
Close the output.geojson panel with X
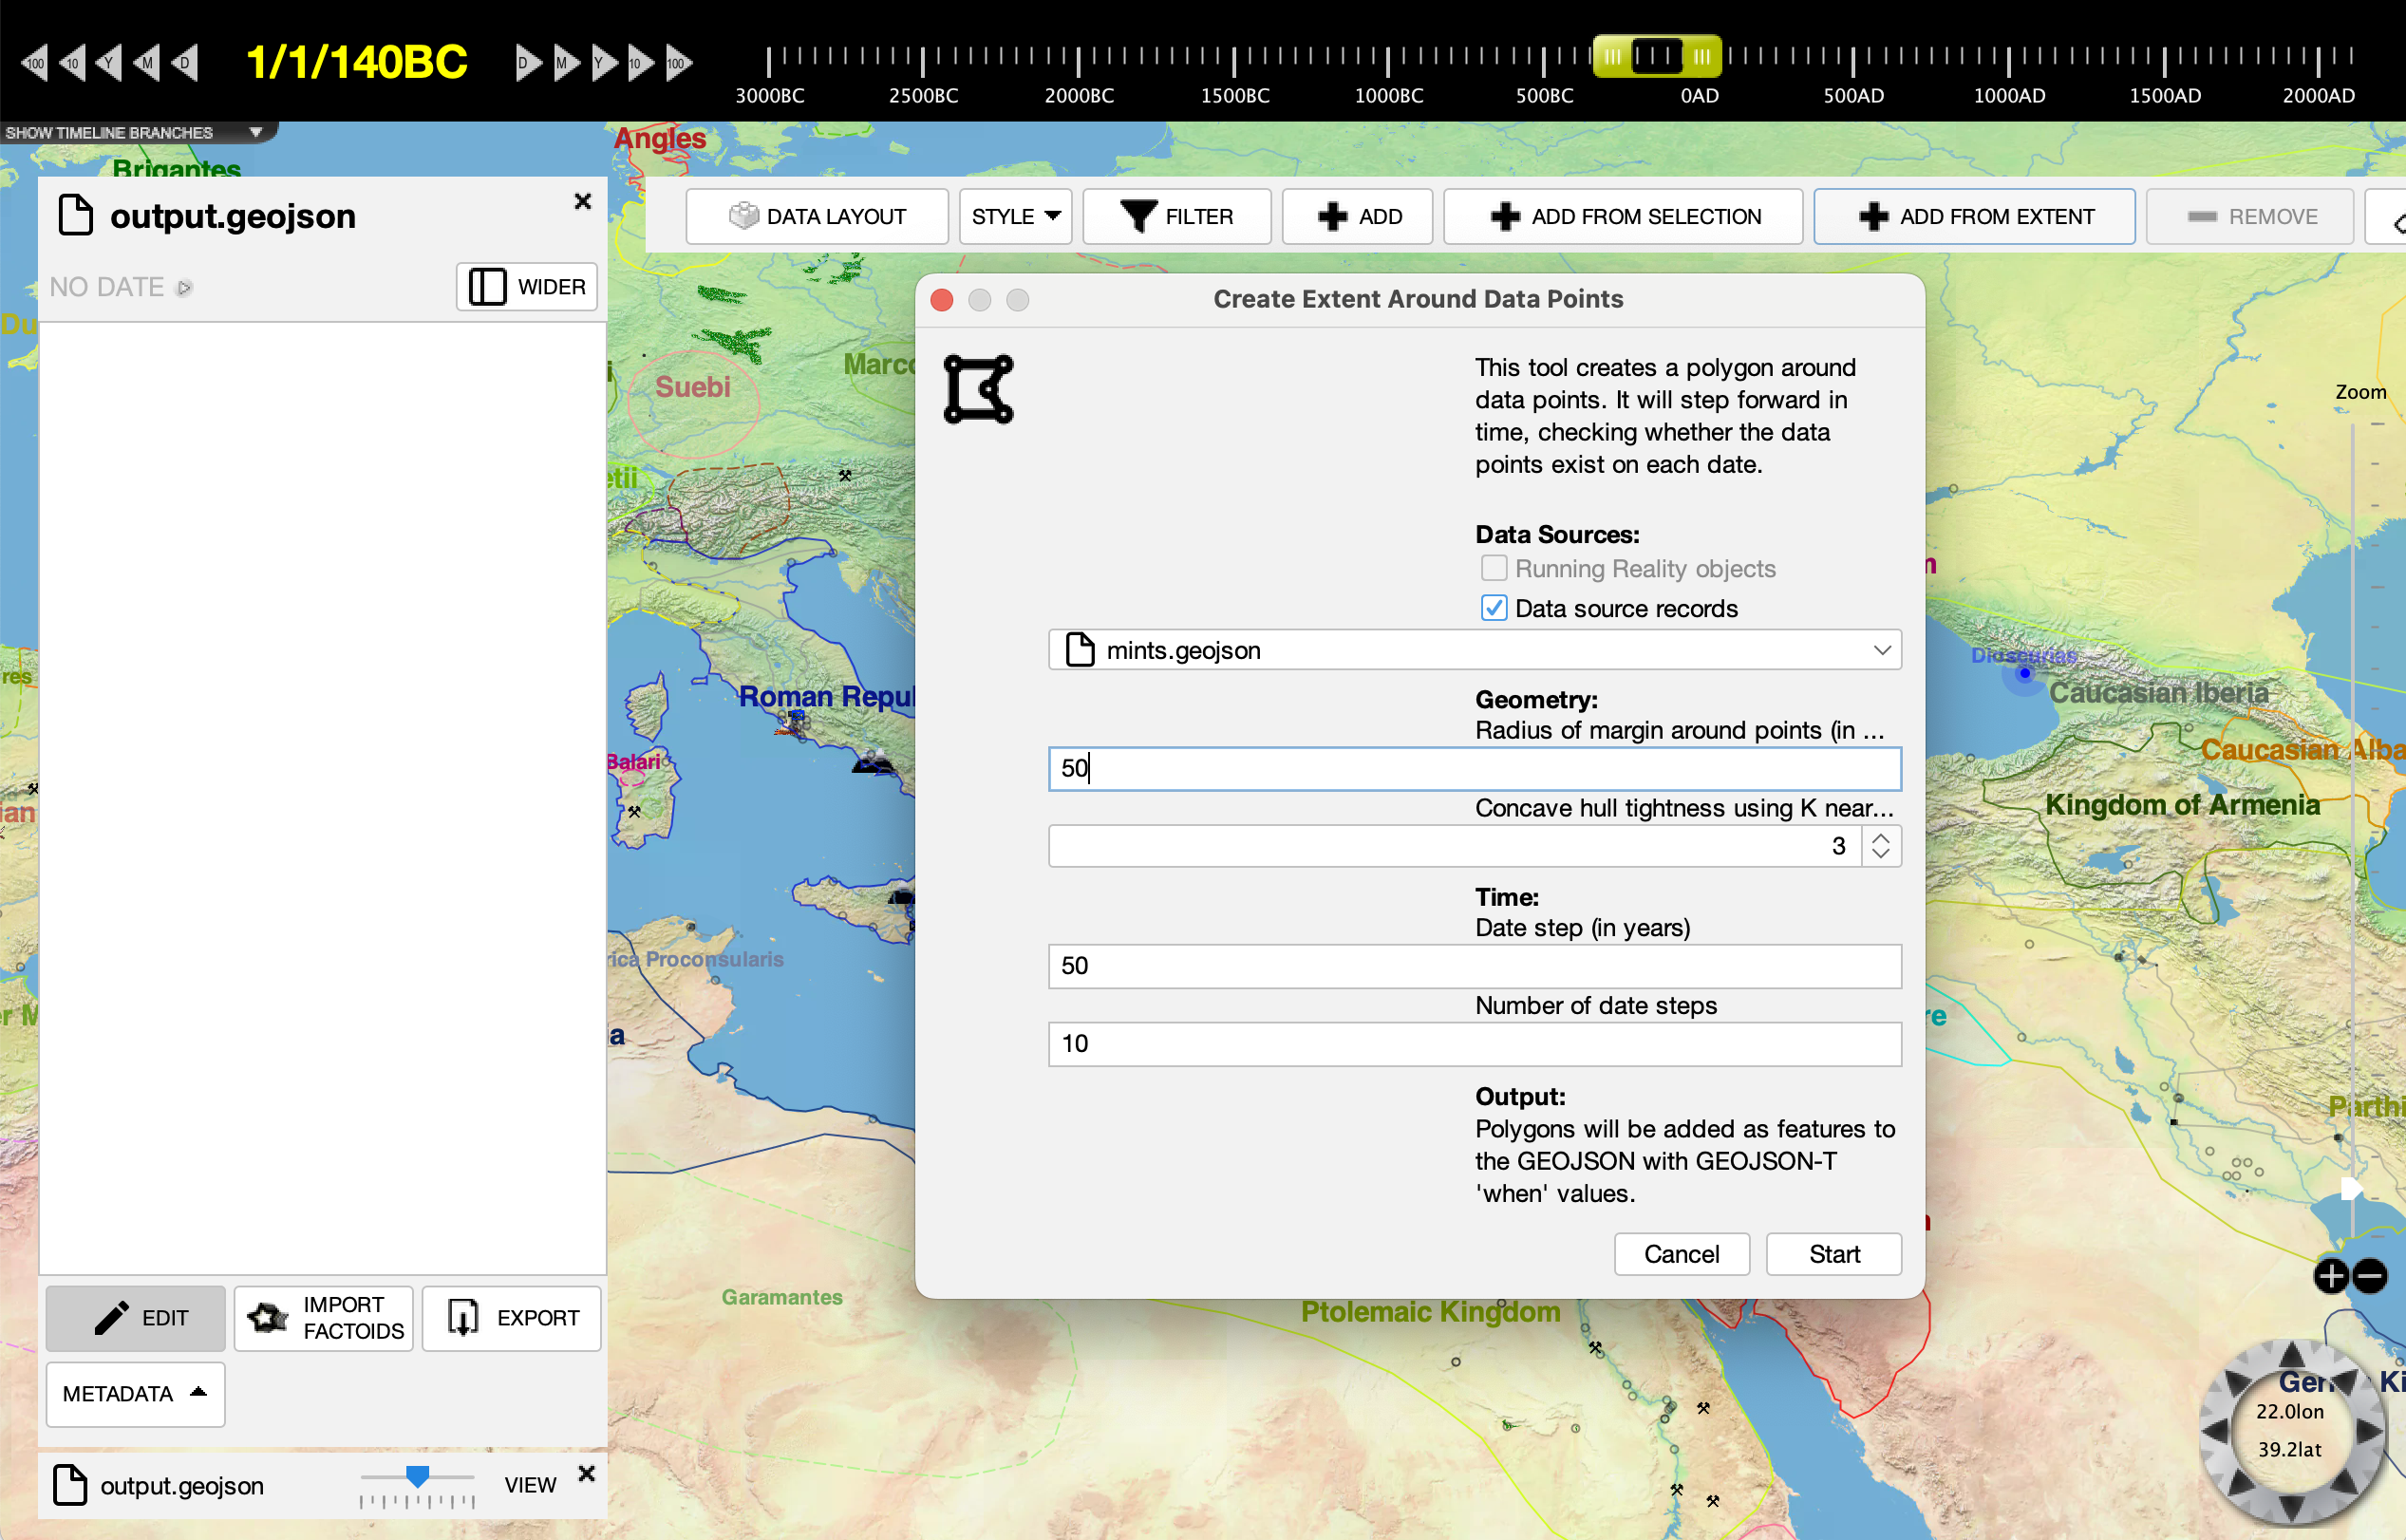(583, 201)
